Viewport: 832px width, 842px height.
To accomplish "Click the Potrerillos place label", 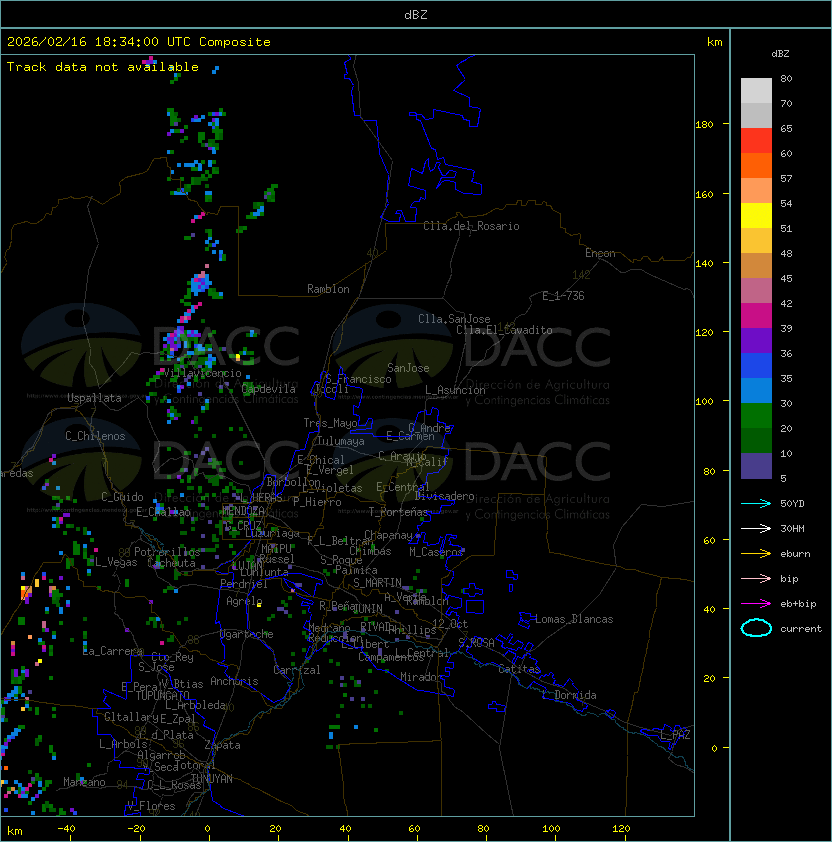I will (167, 551).
